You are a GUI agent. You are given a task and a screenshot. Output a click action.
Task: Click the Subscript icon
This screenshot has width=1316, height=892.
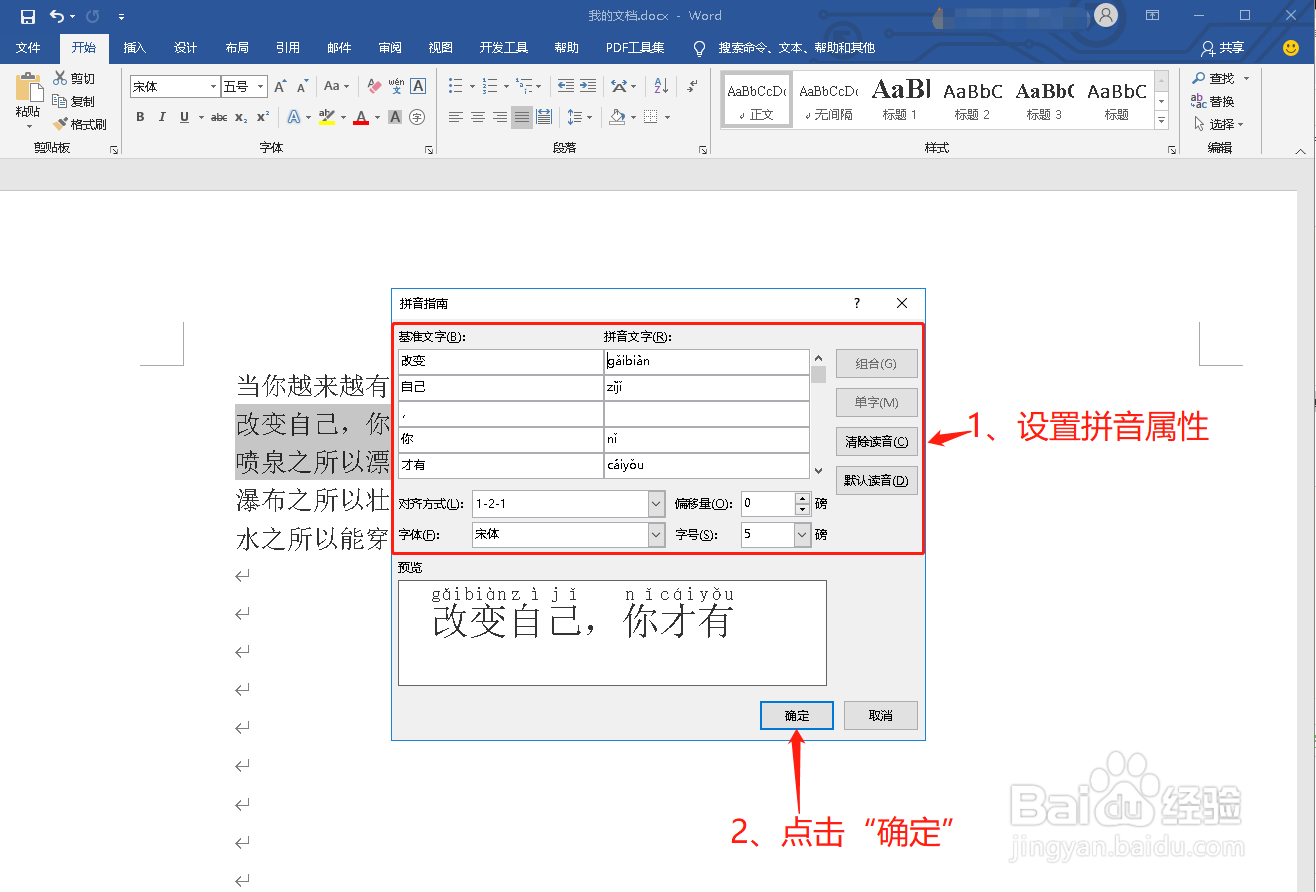click(x=241, y=117)
